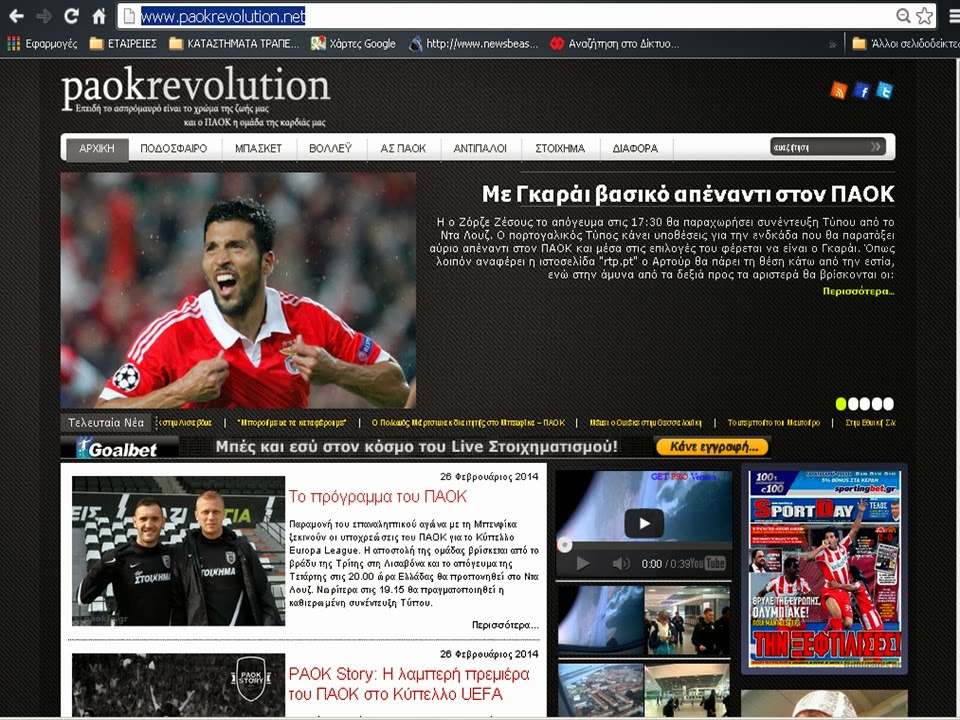960x720 pixels.
Task: Click Περισσότερα under Το πρόγραμμα του ΠΑΟΚ
Action: pyautogui.click(x=505, y=625)
